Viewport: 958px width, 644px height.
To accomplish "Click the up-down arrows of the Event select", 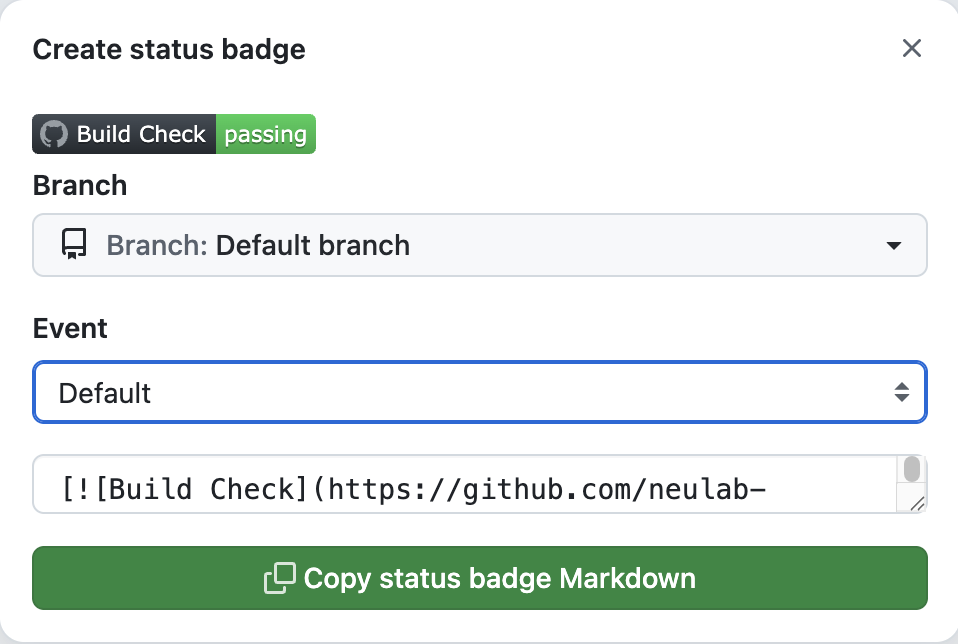I will (902, 392).
